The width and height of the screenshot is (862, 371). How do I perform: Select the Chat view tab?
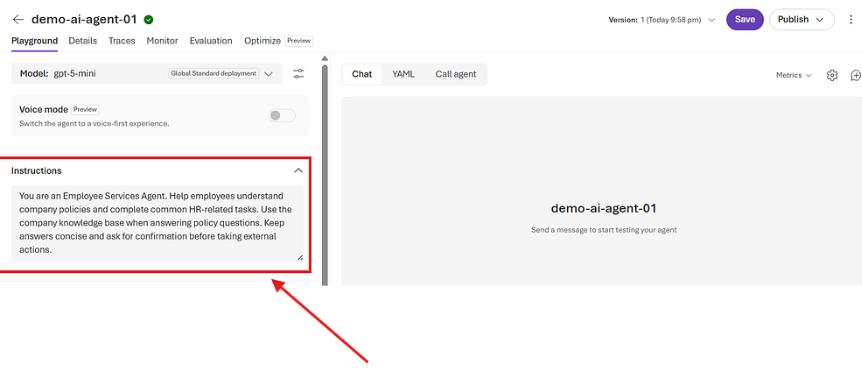[362, 74]
